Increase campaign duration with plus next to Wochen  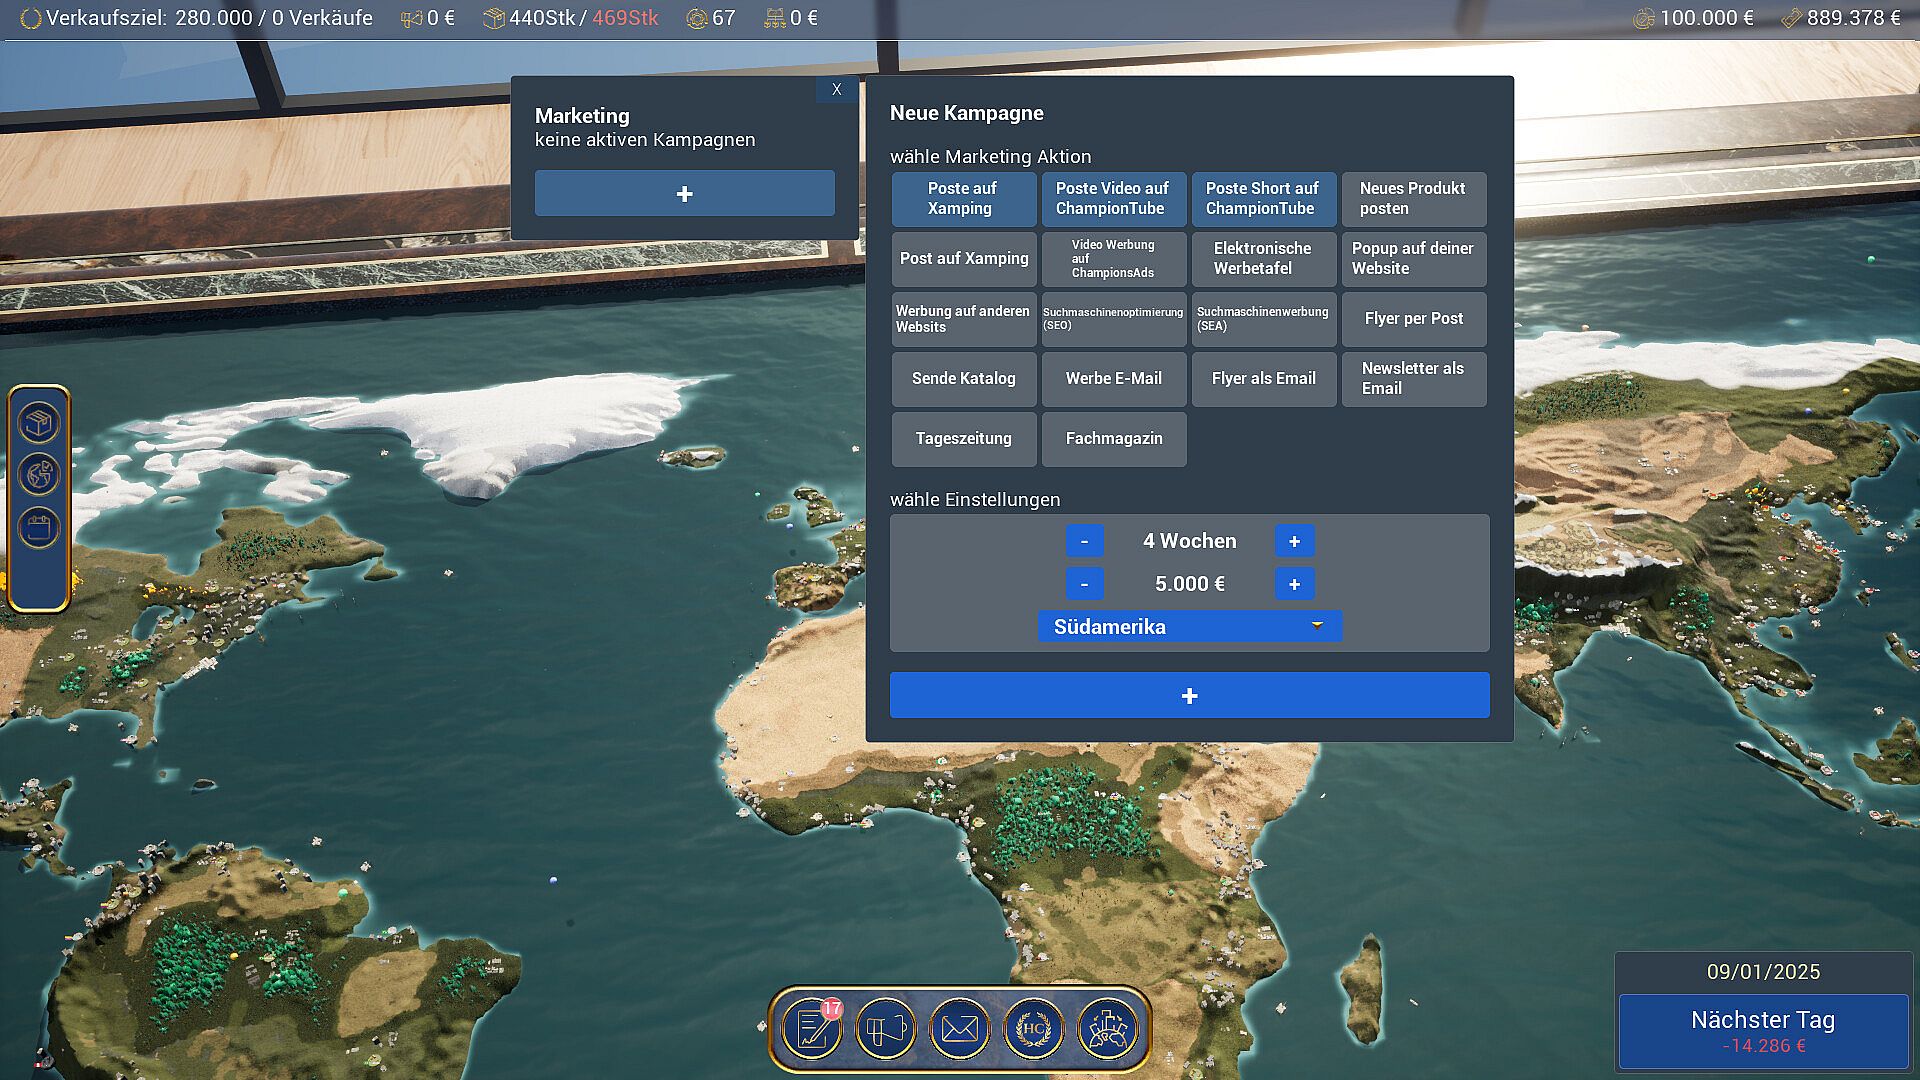[x=1294, y=541]
